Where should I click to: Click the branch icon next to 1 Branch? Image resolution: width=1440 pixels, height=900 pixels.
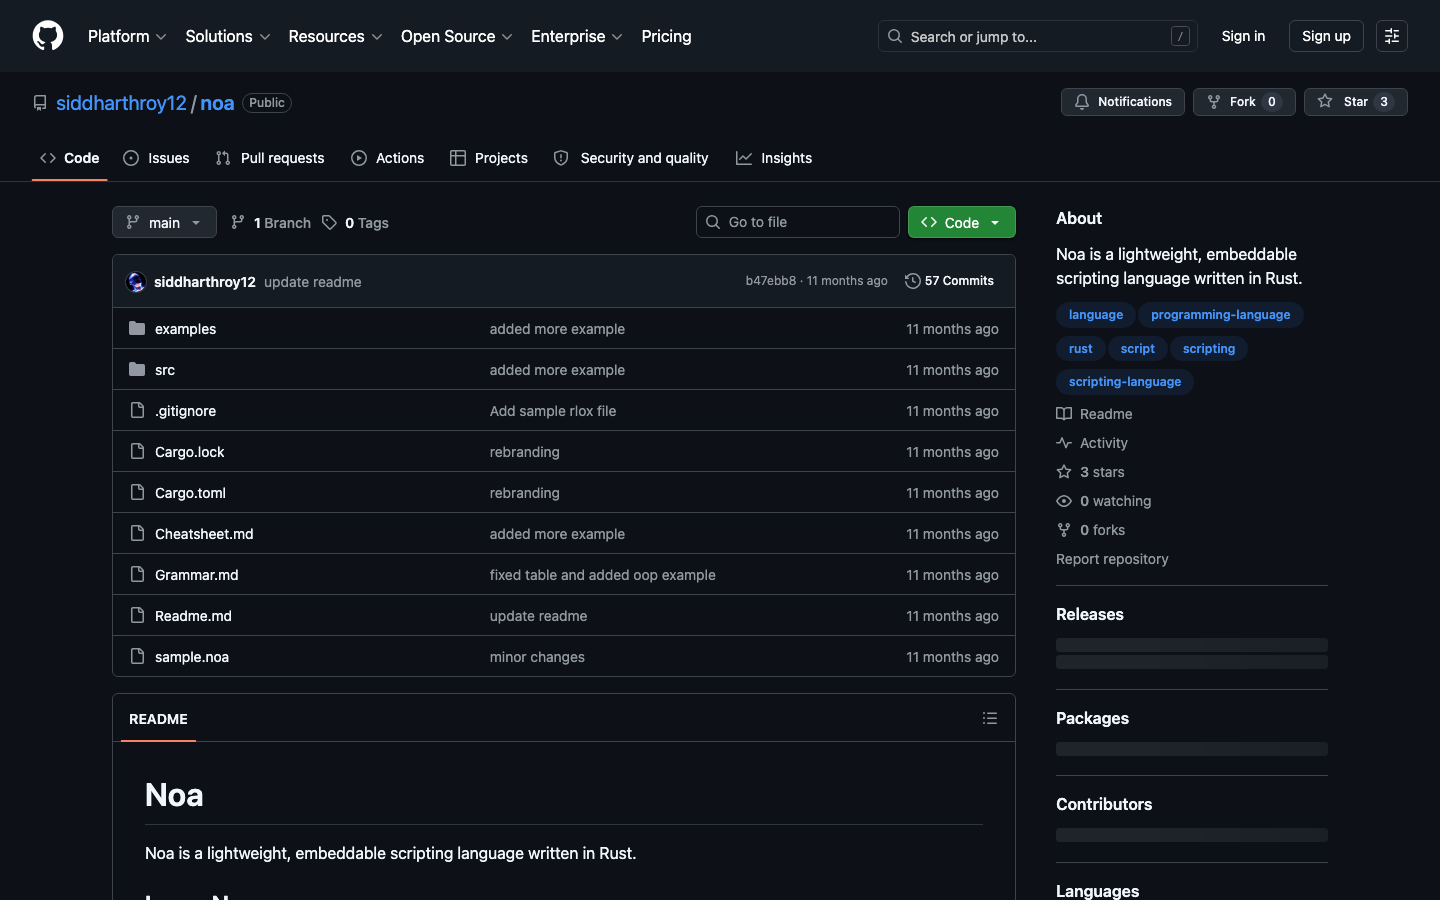click(238, 222)
